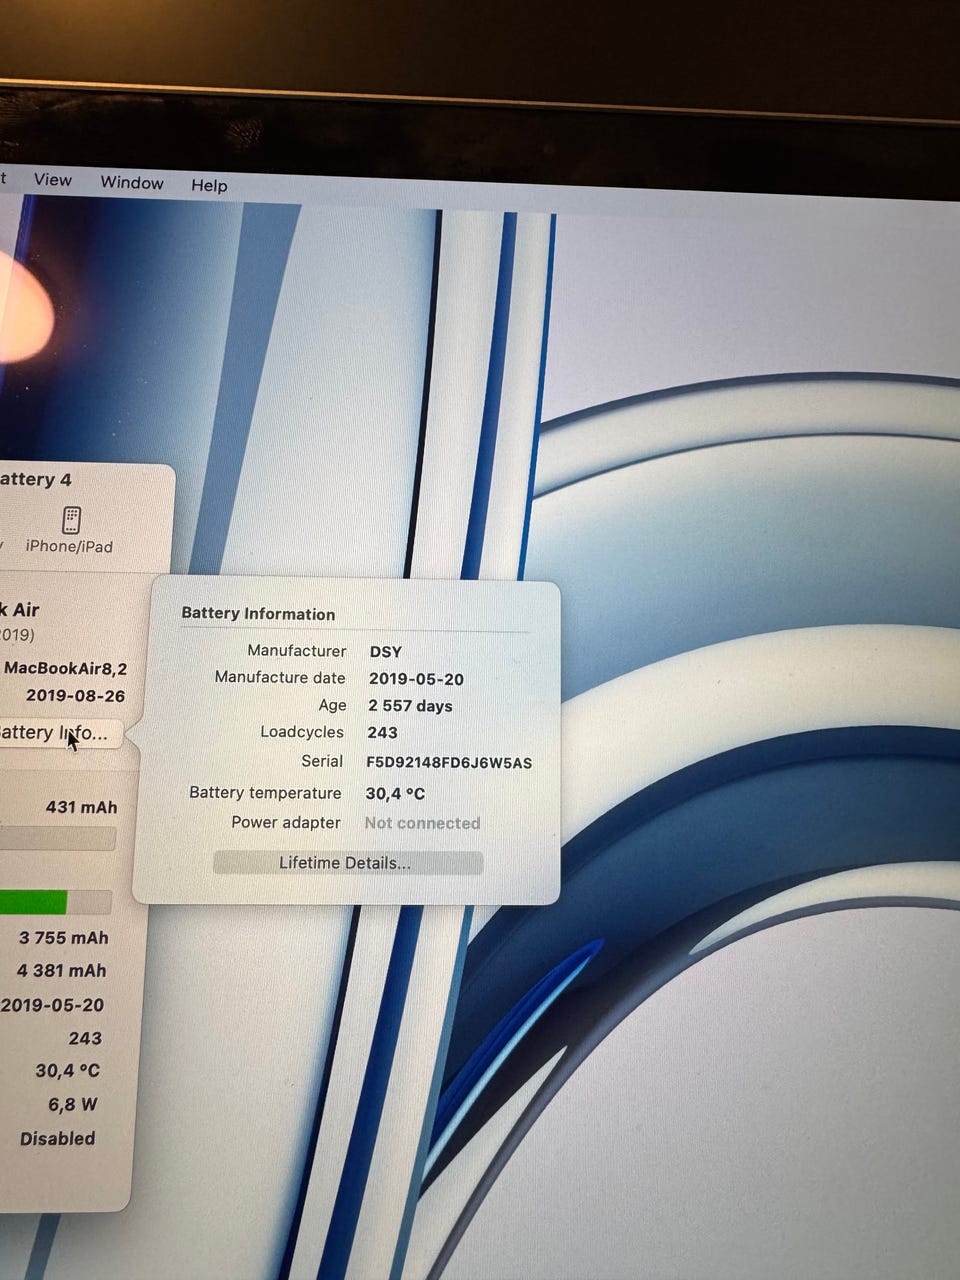
Task: Click the gray bar below 431 mAh
Action: (57, 838)
